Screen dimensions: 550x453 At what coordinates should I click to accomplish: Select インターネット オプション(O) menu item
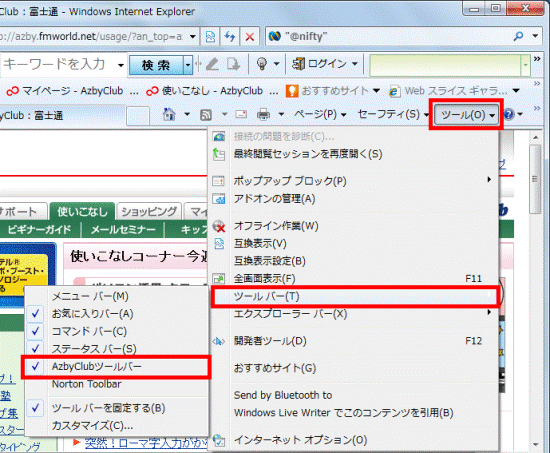coord(354,440)
